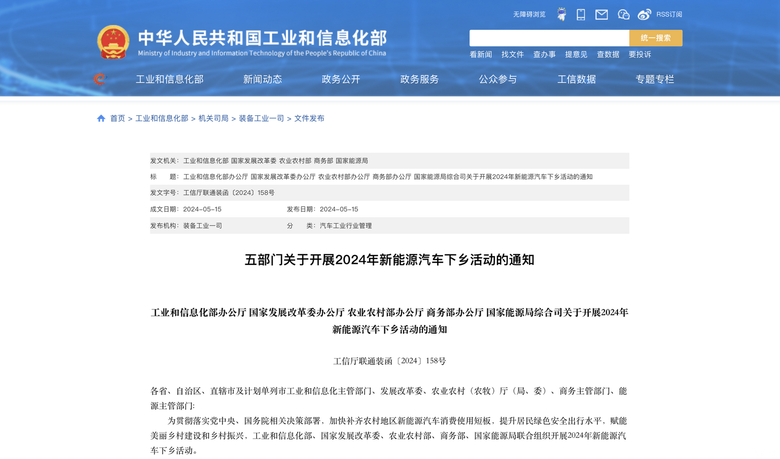Open 专题专栏 navigation menu

655,79
